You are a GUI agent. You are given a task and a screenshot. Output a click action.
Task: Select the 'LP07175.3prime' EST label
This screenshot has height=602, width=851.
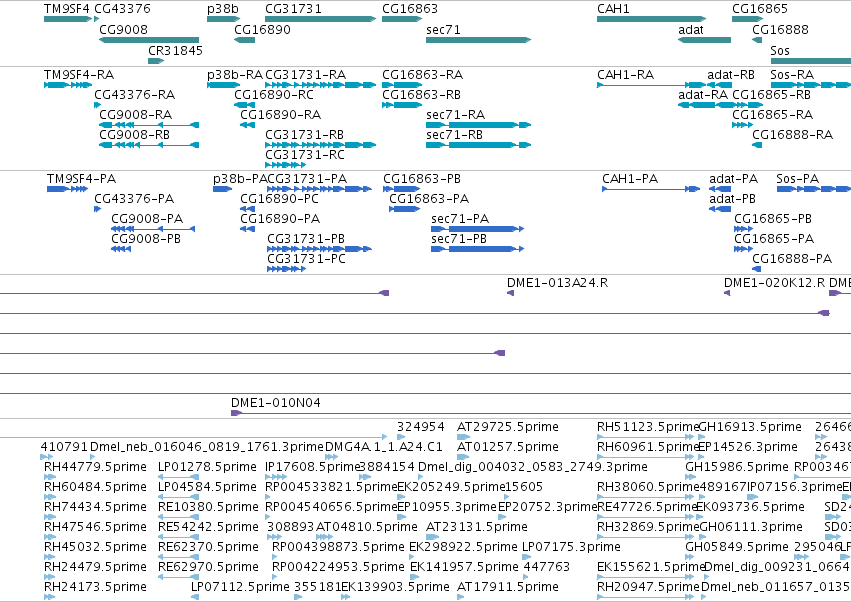(x=571, y=547)
